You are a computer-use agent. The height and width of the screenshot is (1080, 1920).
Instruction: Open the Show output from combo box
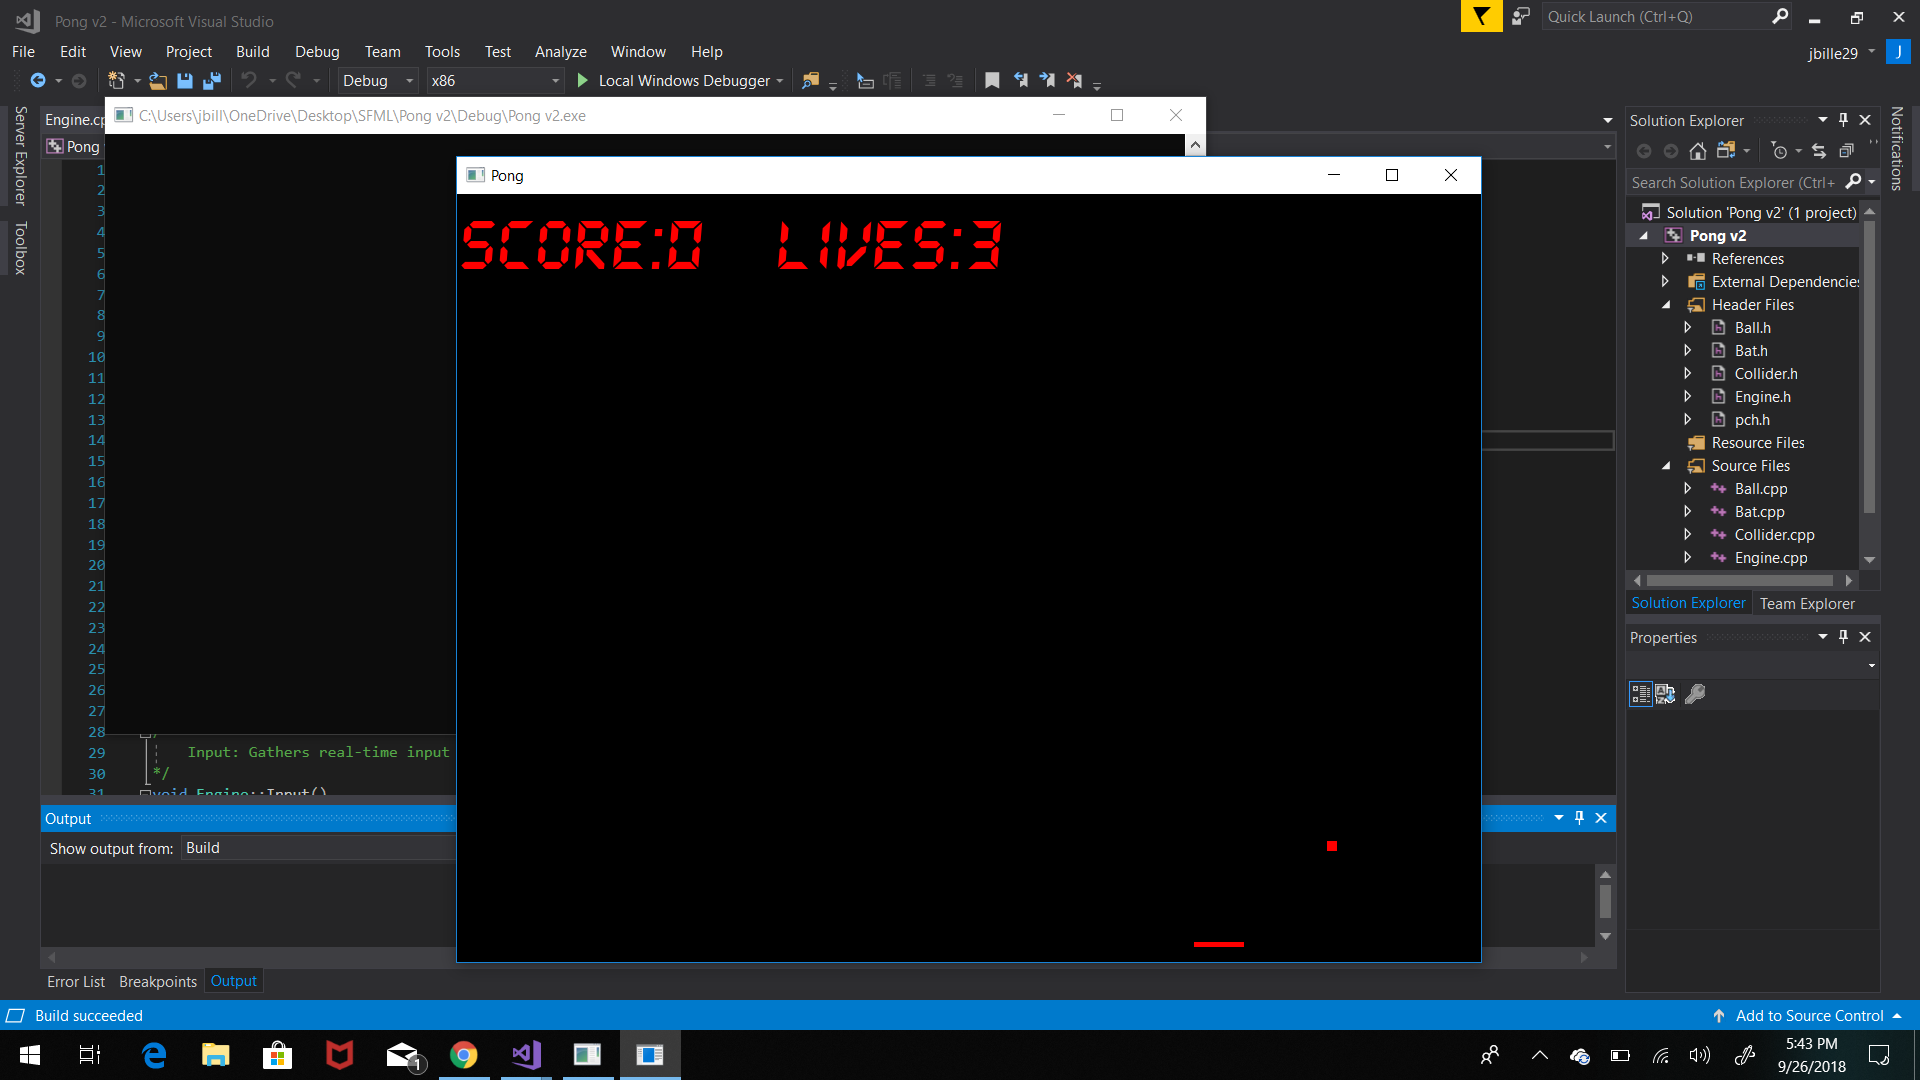318,848
